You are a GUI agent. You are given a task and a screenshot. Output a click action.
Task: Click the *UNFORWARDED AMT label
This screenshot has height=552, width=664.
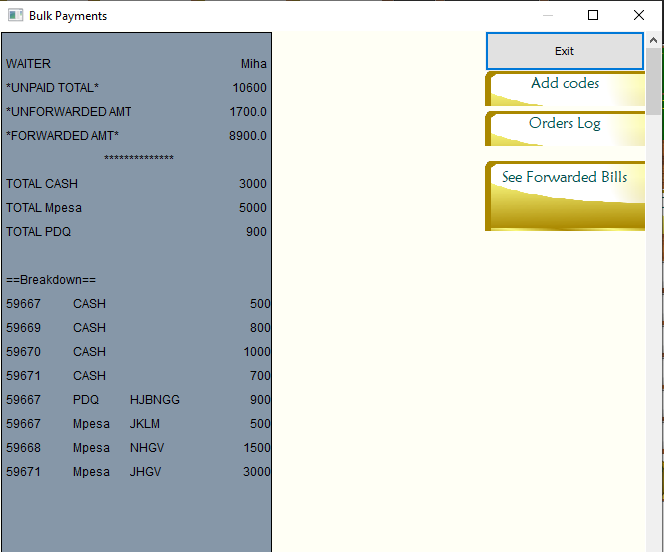[x=69, y=112]
